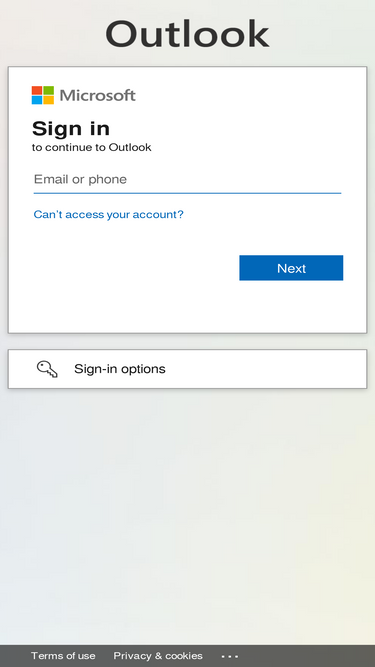This screenshot has height=667, width=375.
Task: Click the large Outlook title heading
Action: pyautogui.click(x=187, y=34)
